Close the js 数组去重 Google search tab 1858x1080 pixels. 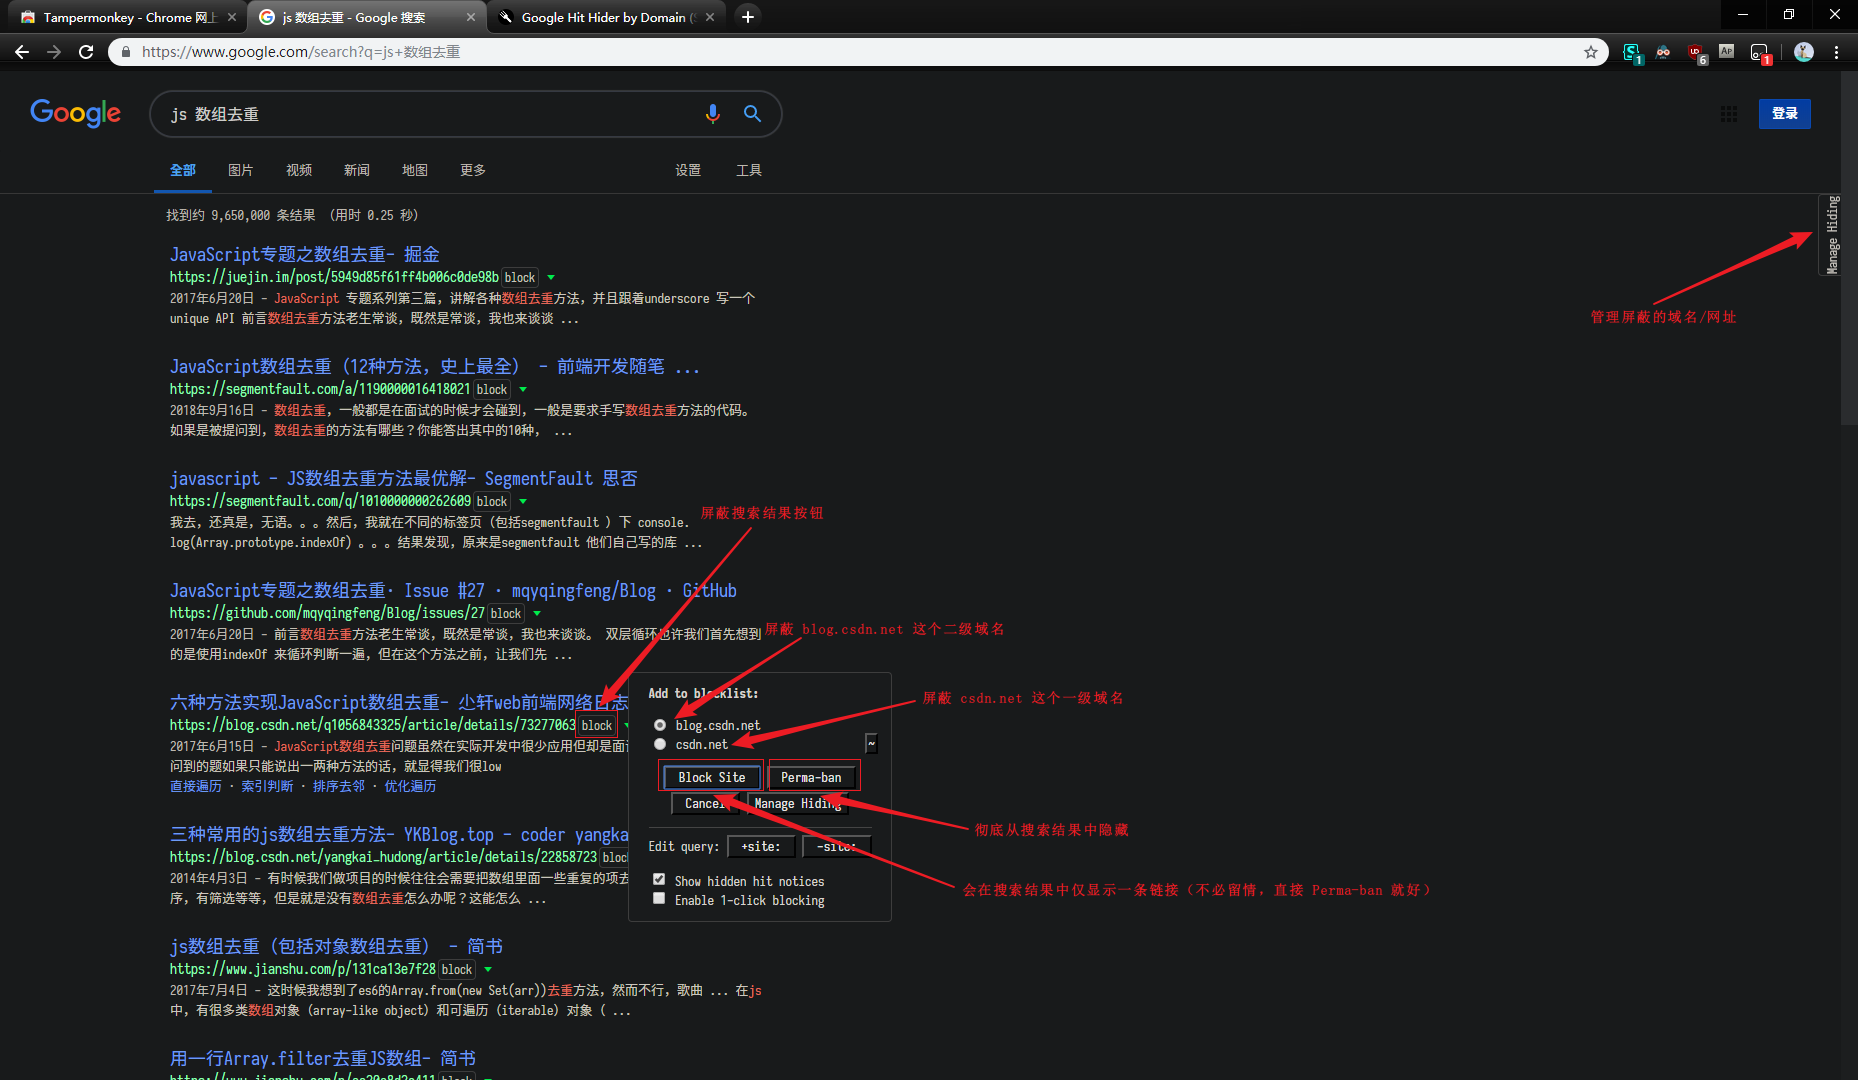click(x=471, y=17)
